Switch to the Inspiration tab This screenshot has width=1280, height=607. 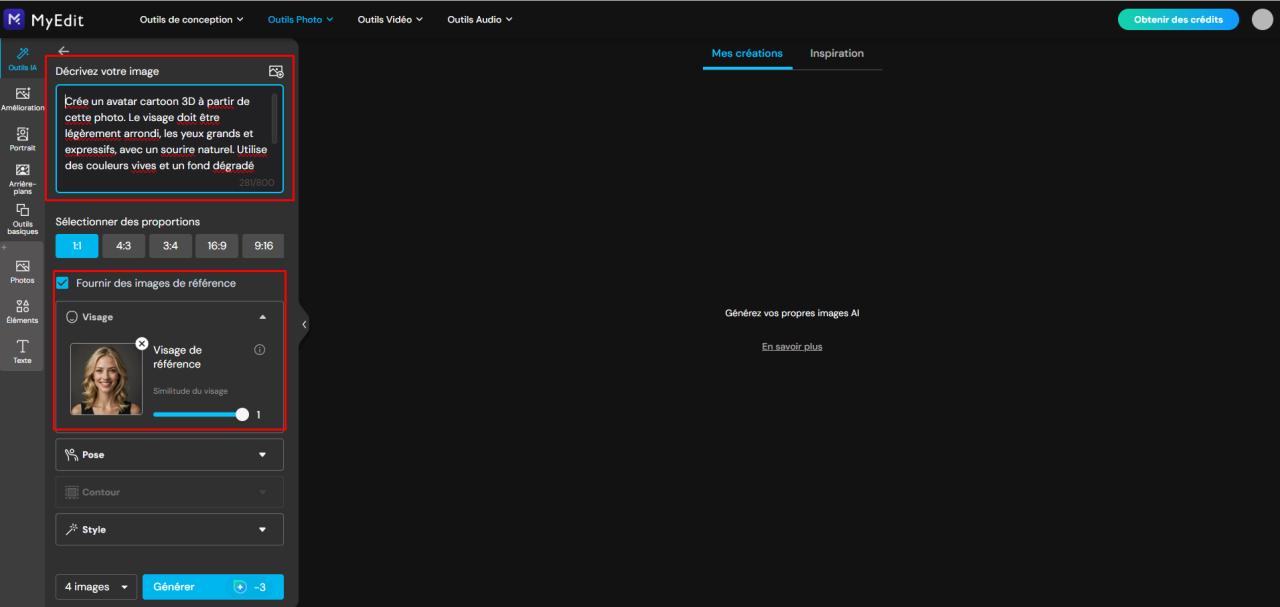836,53
